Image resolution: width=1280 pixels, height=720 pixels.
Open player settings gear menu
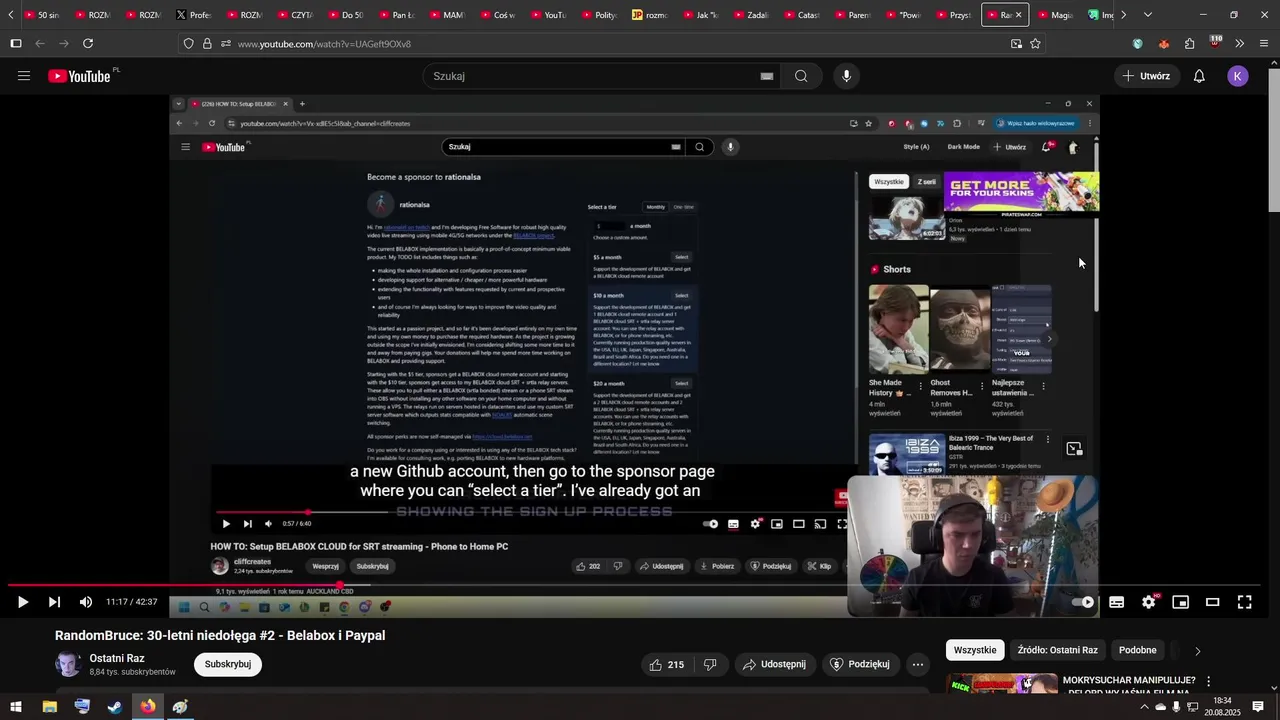(x=1148, y=602)
